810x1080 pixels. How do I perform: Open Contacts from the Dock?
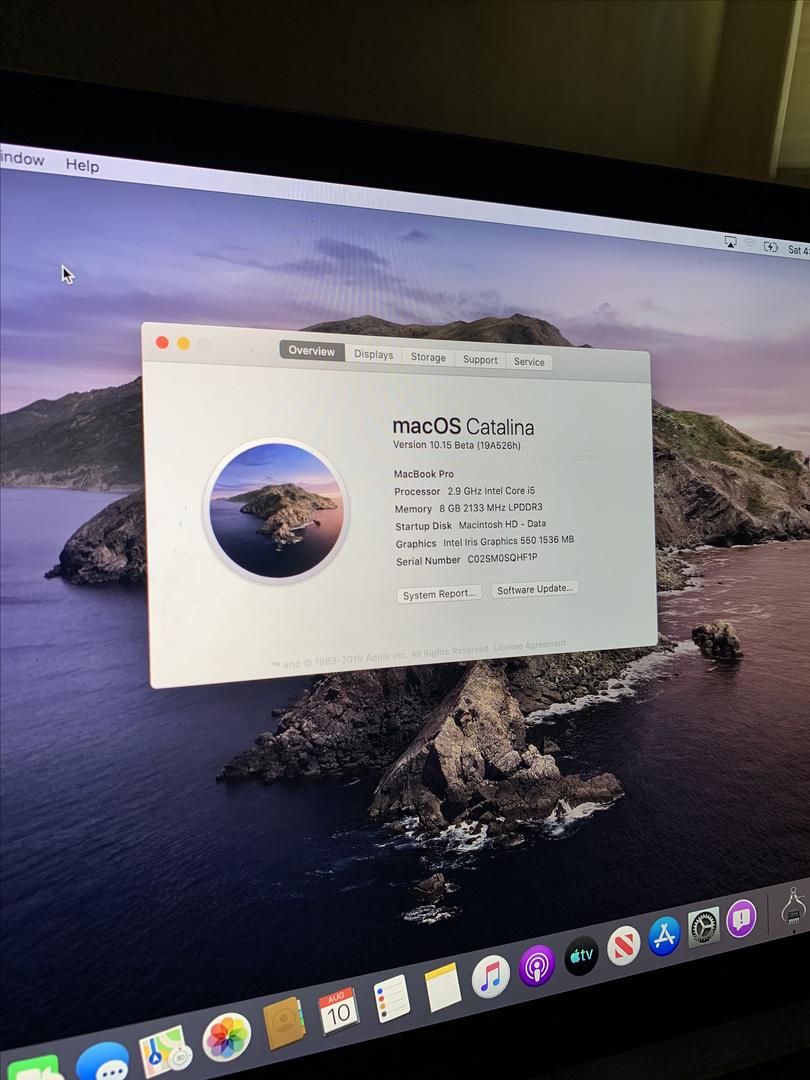(284, 1024)
